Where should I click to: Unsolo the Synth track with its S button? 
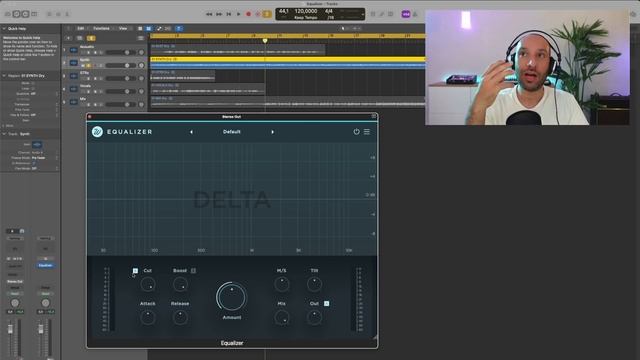click(89, 66)
